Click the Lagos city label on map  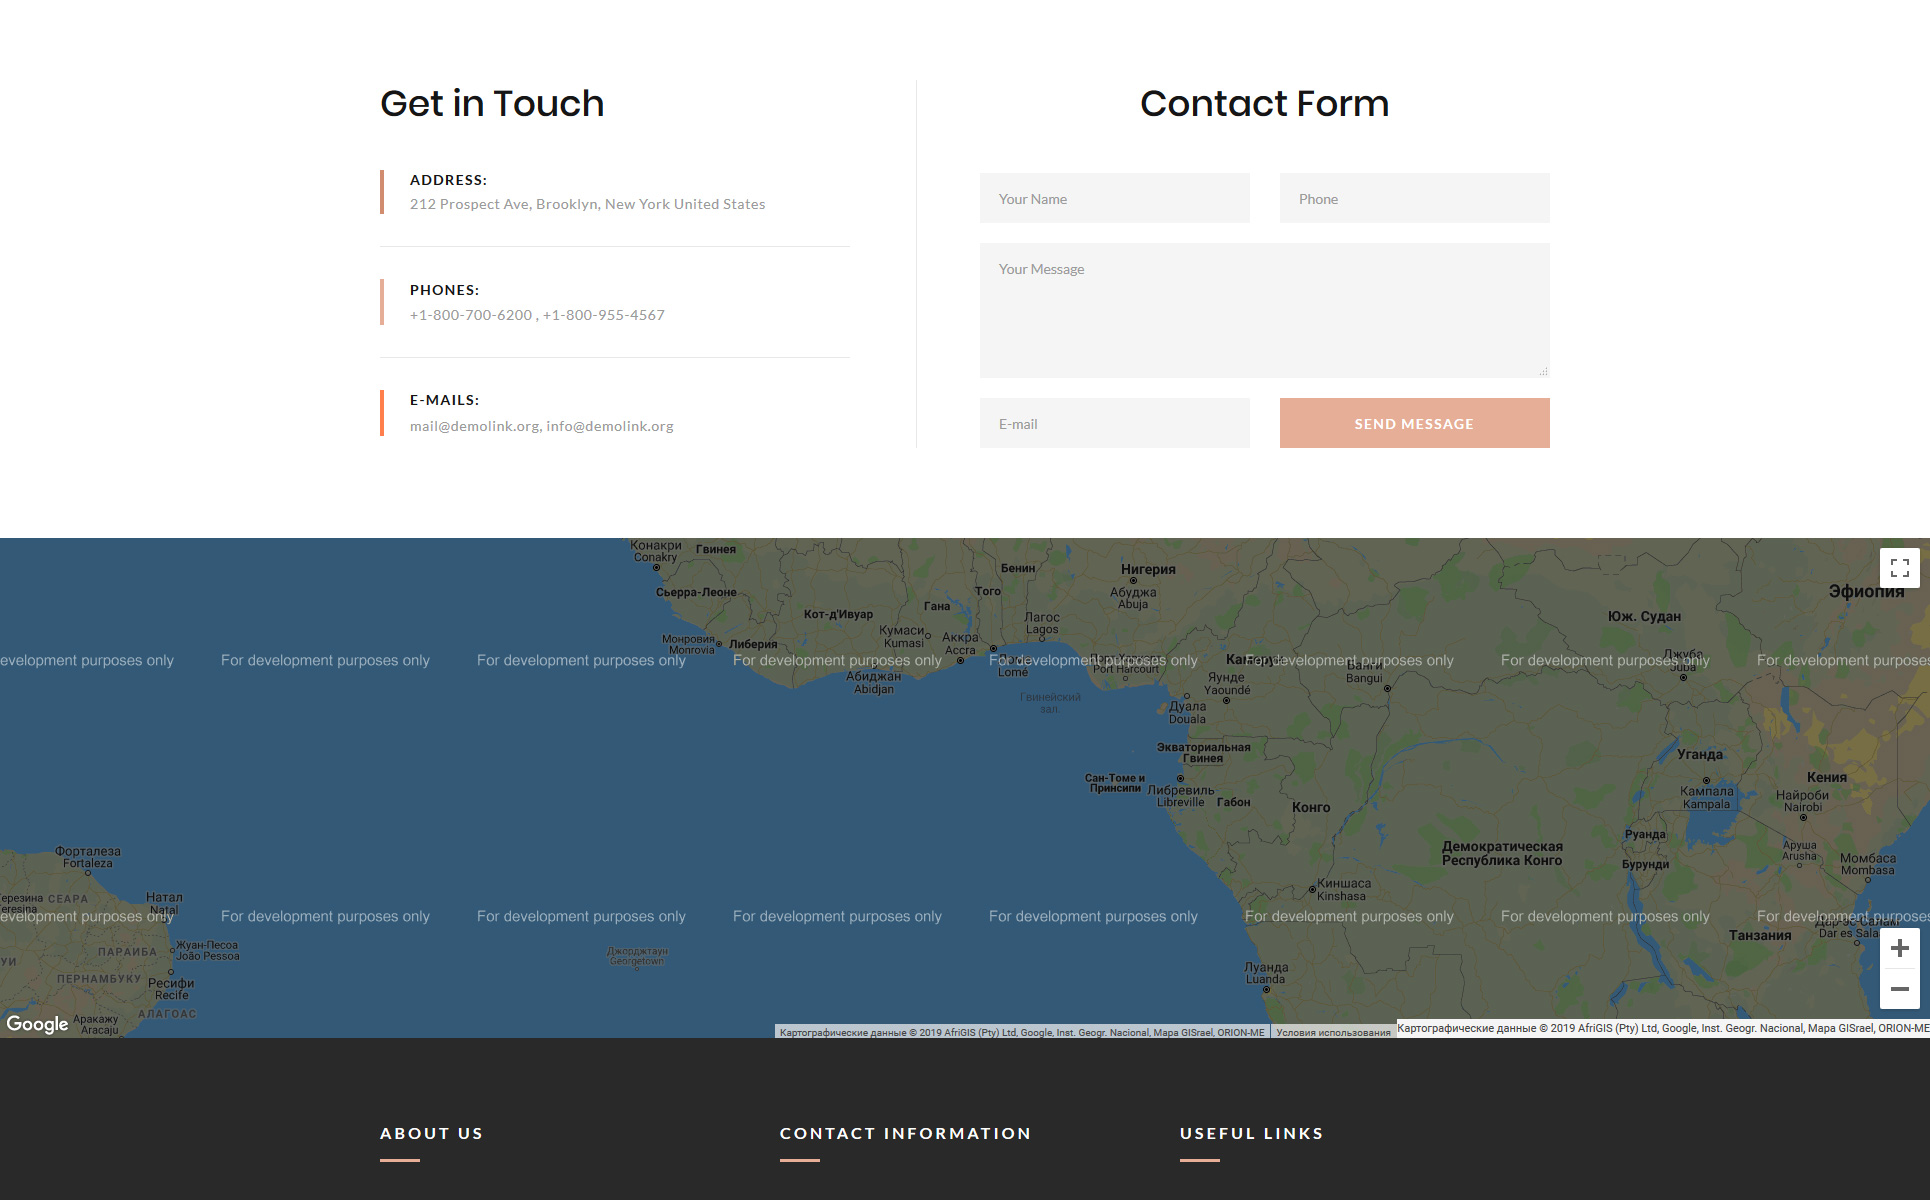[x=1041, y=623]
